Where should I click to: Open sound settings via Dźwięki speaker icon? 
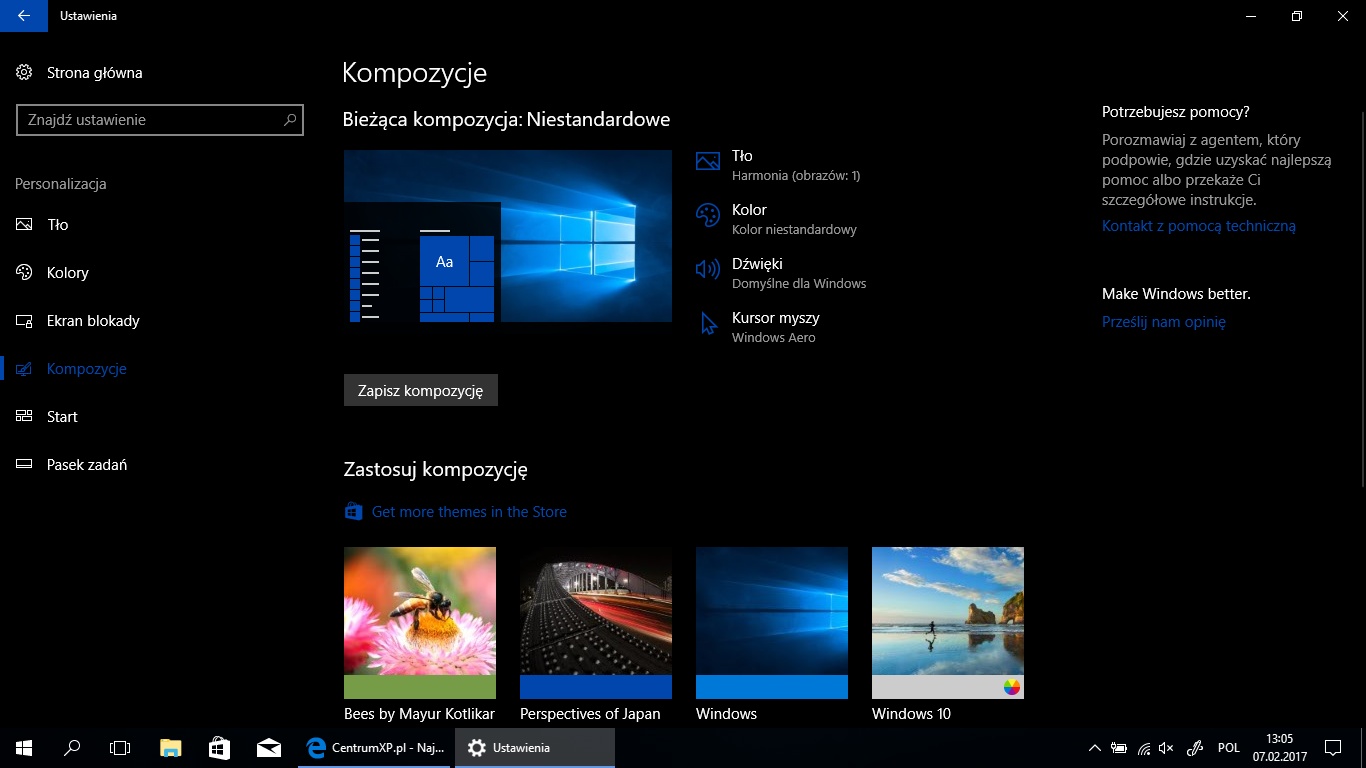point(708,269)
